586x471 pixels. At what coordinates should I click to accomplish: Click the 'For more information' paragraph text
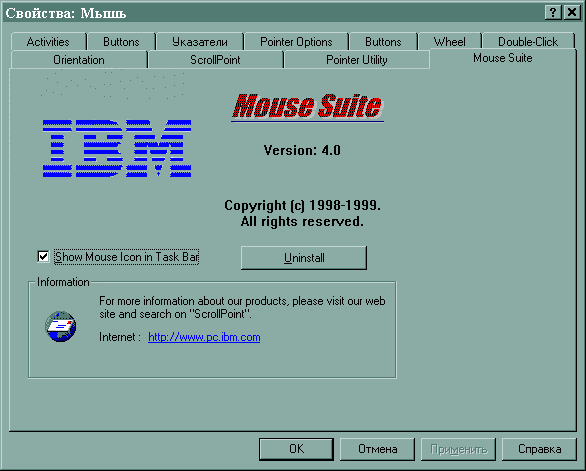tap(242, 307)
